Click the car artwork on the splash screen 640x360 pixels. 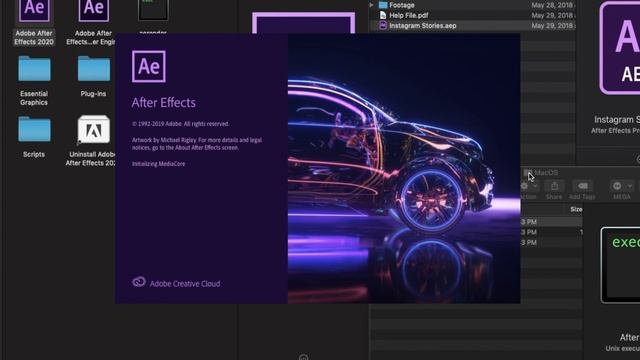tap(404, 169)
